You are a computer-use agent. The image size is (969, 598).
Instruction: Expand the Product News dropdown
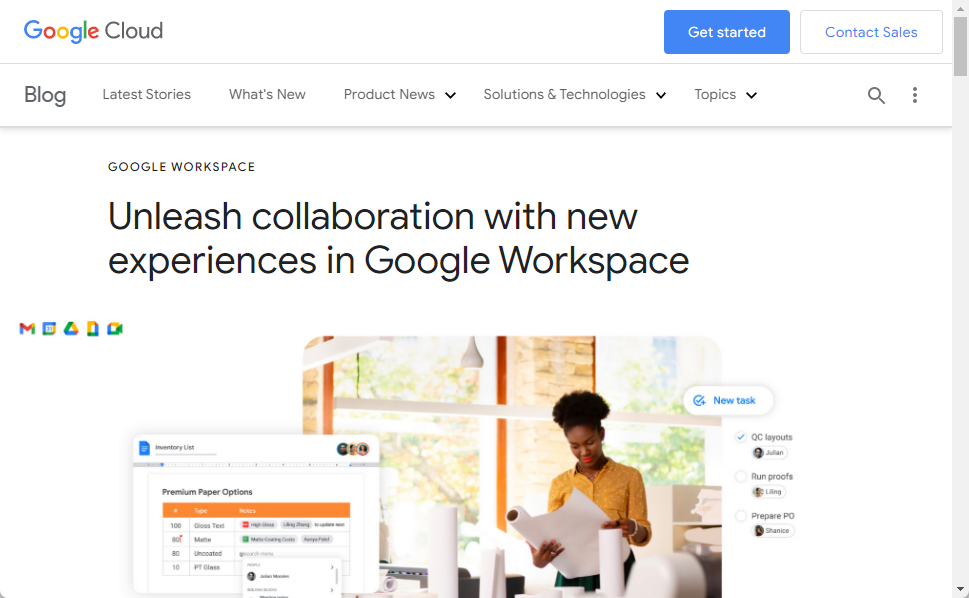pyautogui.click(x=399, y=94)
